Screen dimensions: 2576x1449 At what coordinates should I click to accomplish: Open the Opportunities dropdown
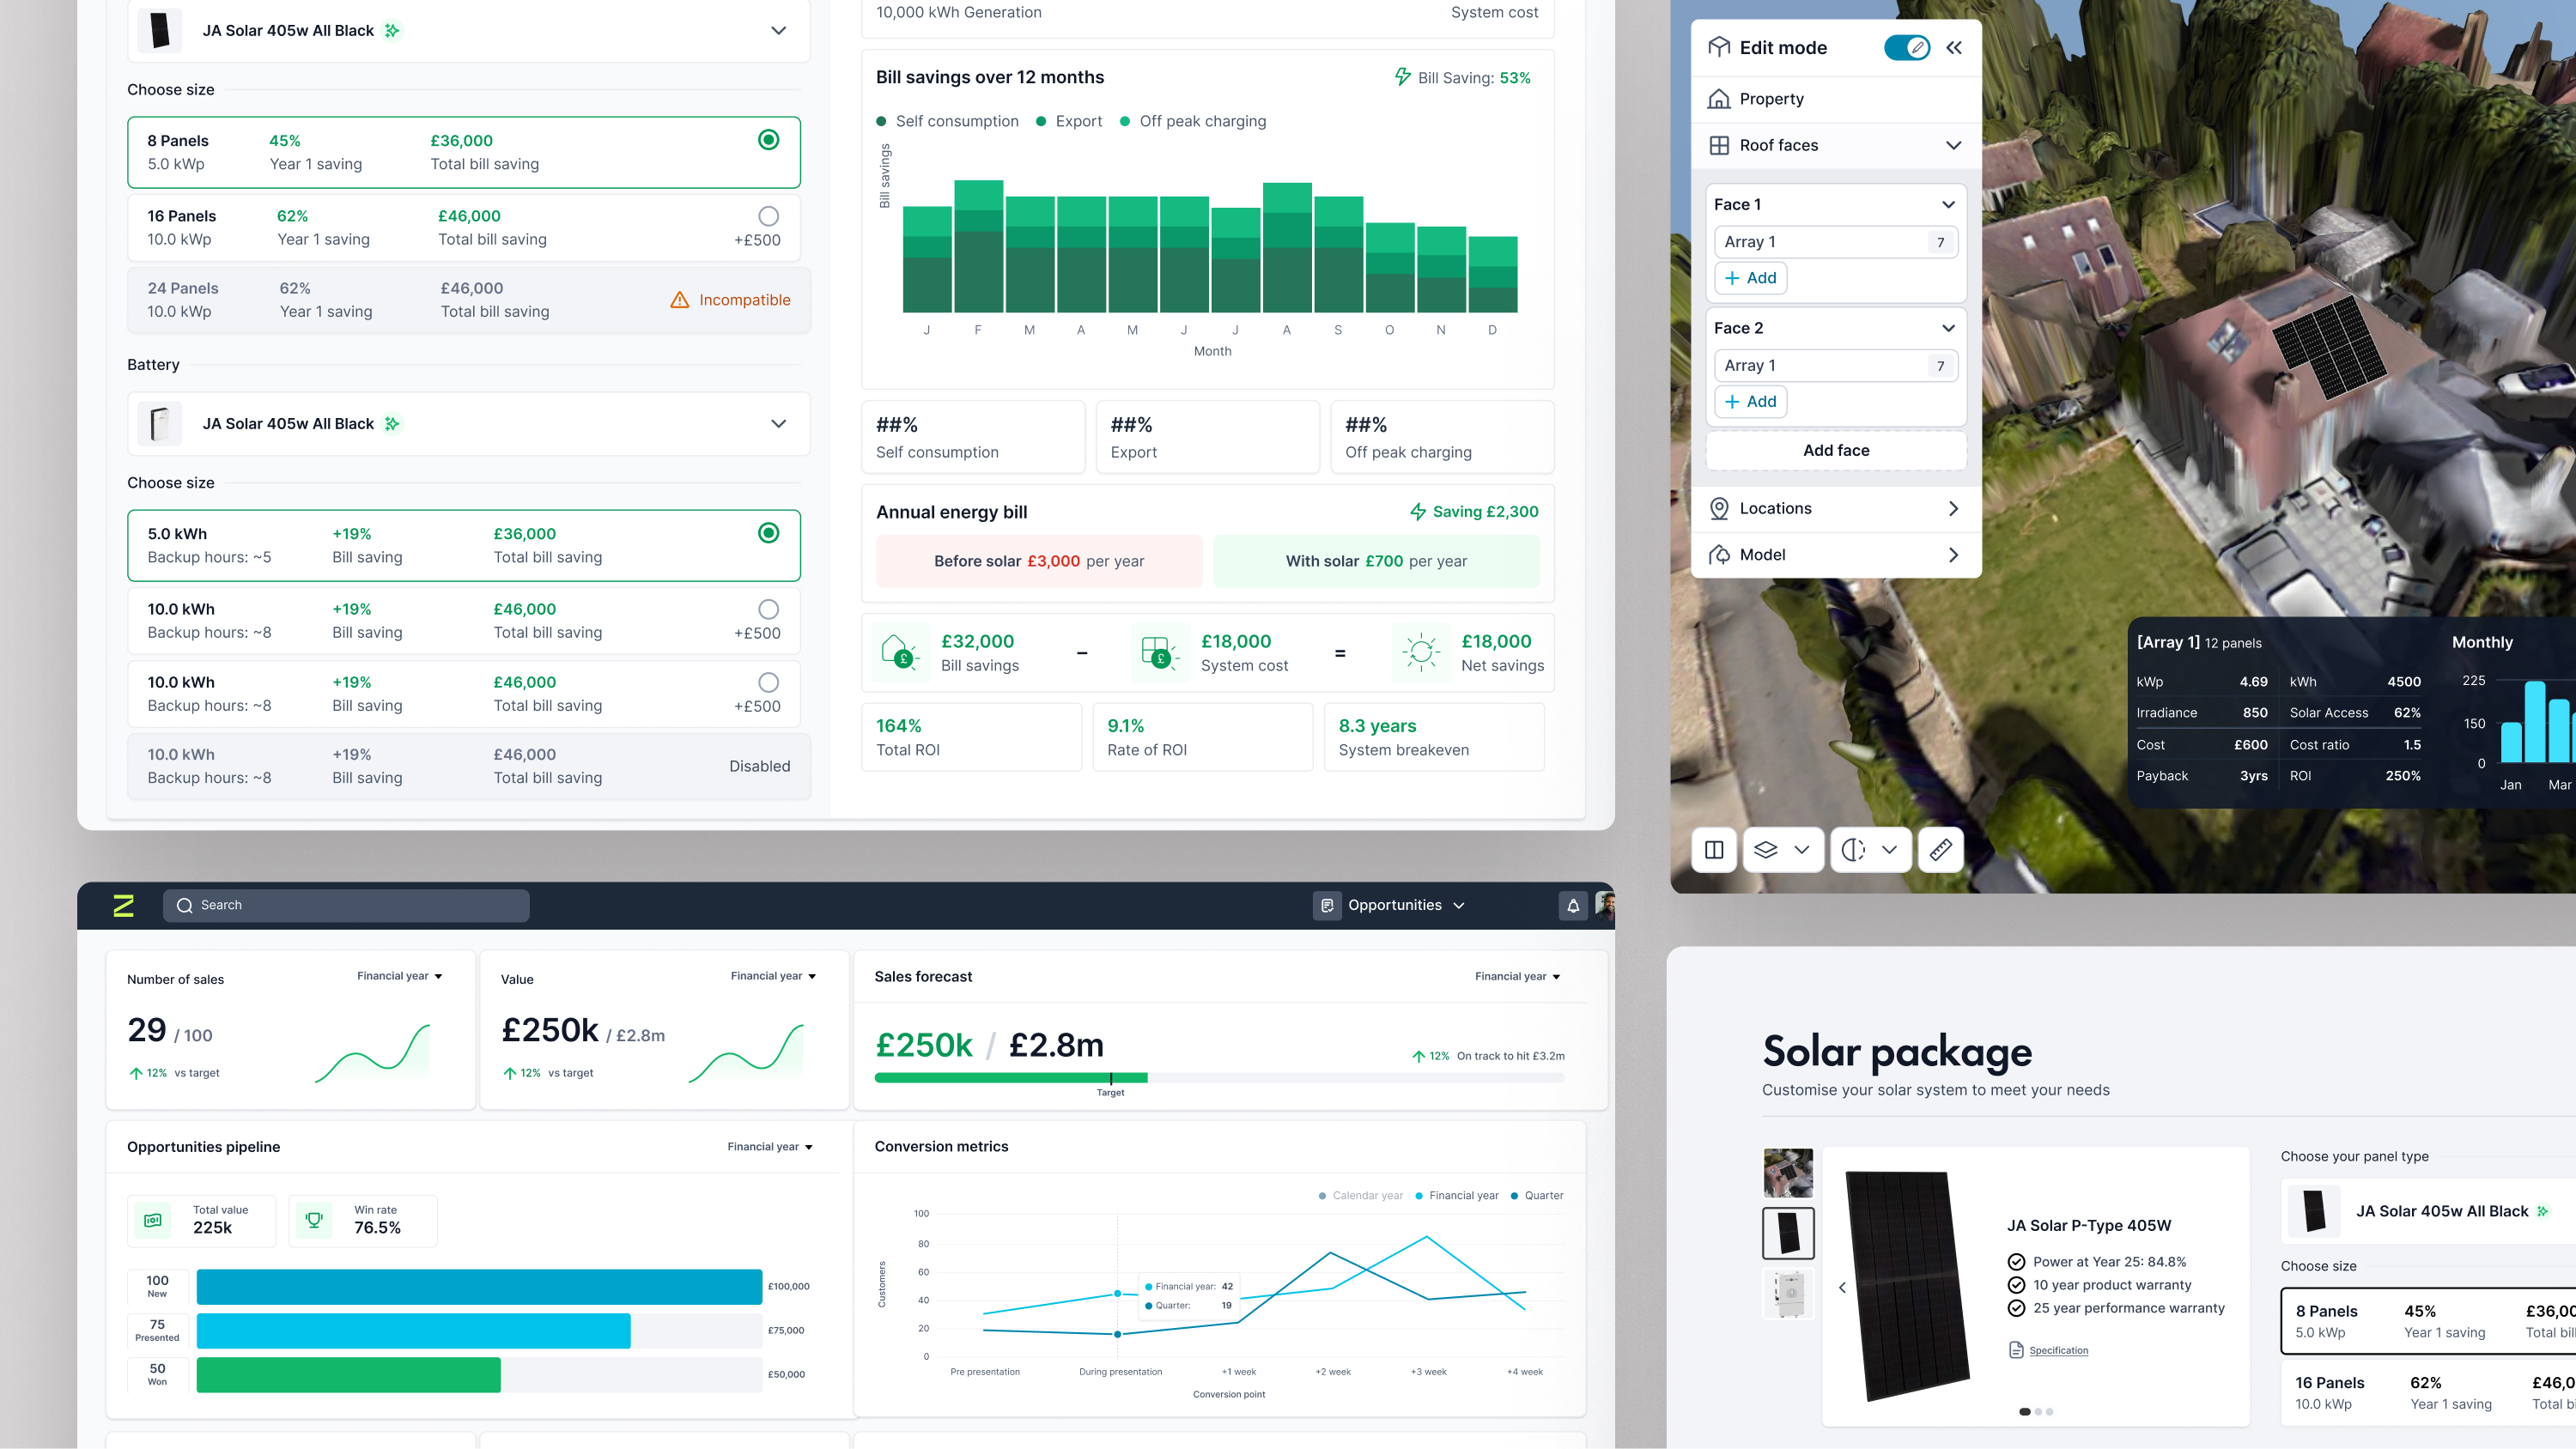[1392, 905]
